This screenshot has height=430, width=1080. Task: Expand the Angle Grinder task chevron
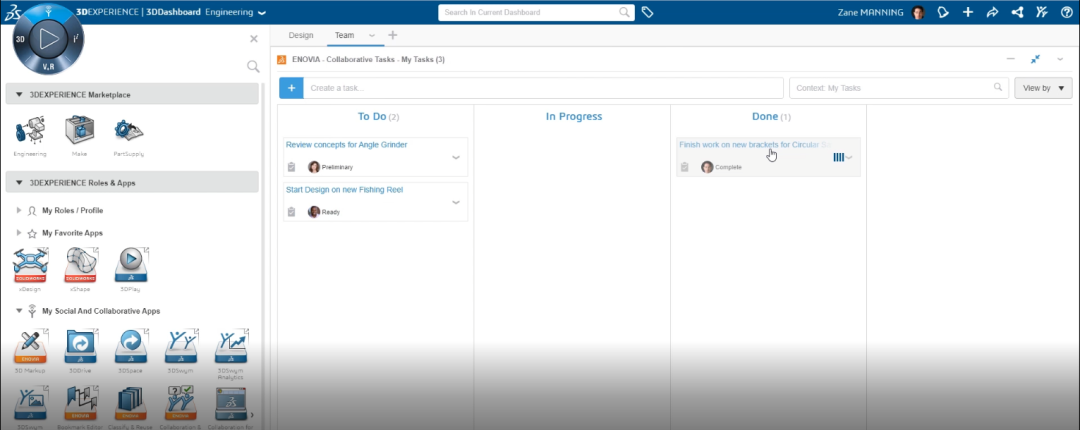pos(455,157)
